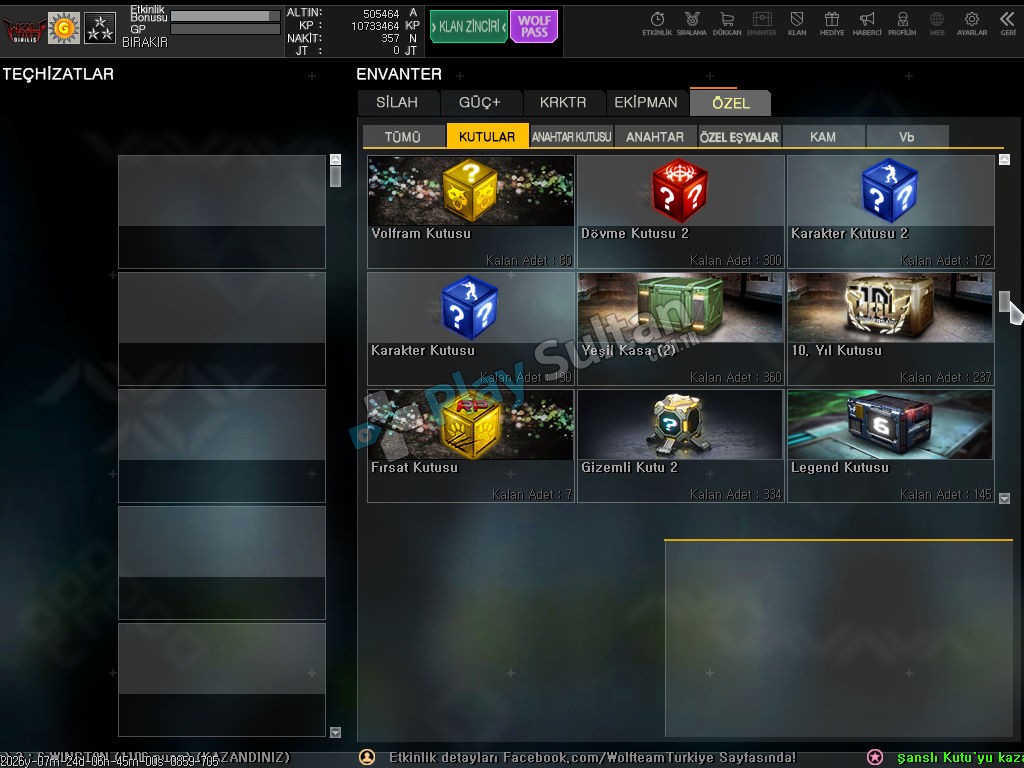Open the WOLF PASS purple button
The image size is (1024, 768).
(x=534, y=27)
